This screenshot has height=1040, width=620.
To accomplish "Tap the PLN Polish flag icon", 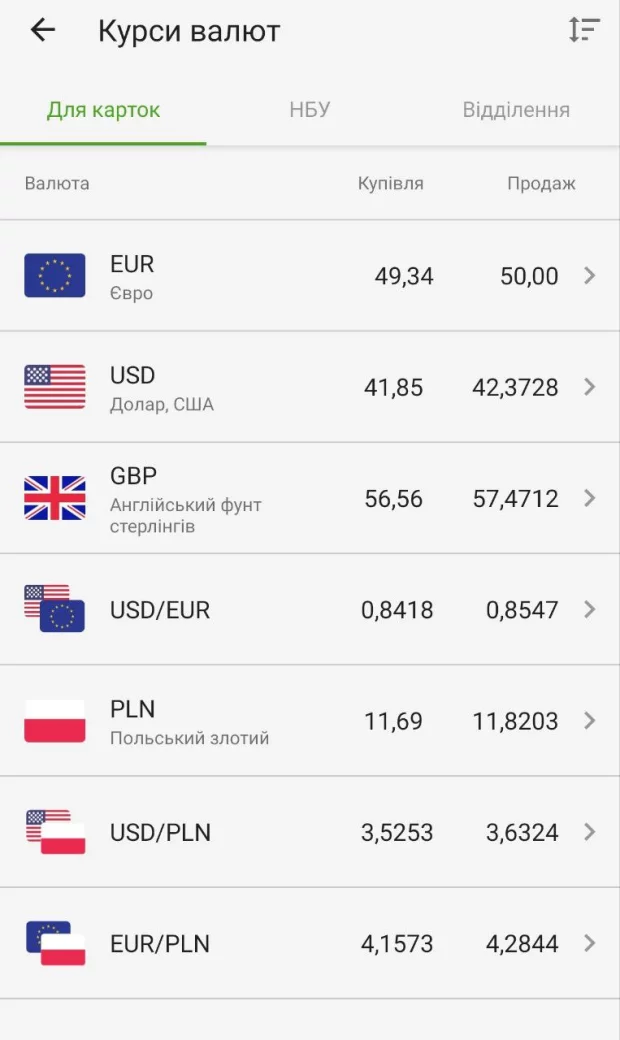I will point(55,721).
